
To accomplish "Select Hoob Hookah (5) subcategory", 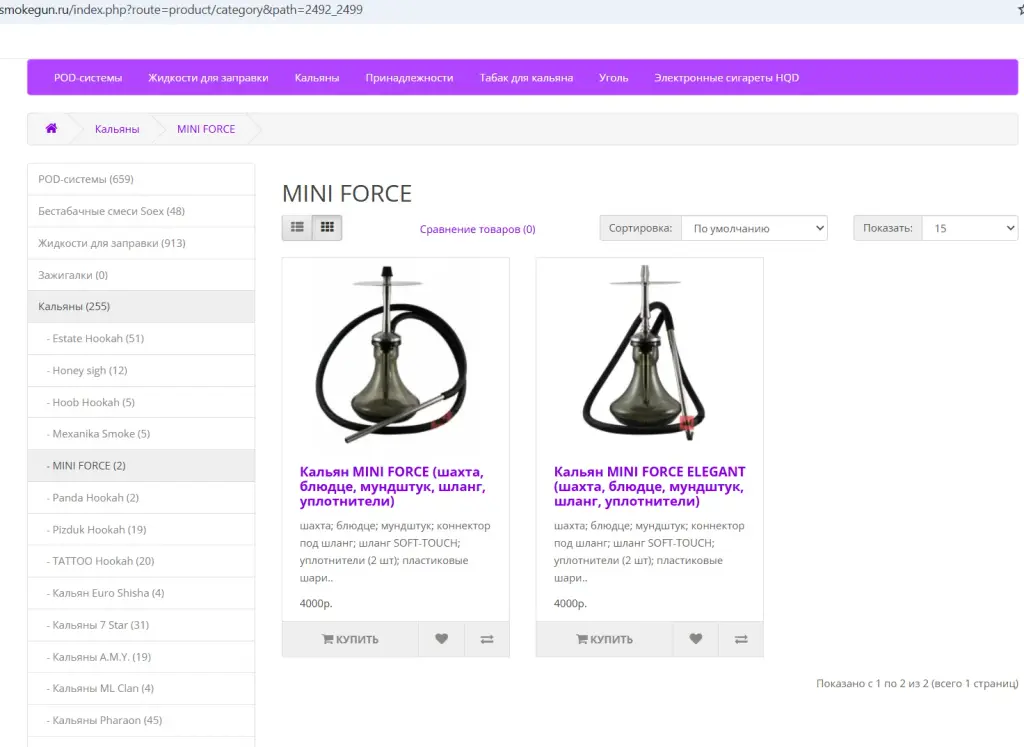I will coord(141,402).
